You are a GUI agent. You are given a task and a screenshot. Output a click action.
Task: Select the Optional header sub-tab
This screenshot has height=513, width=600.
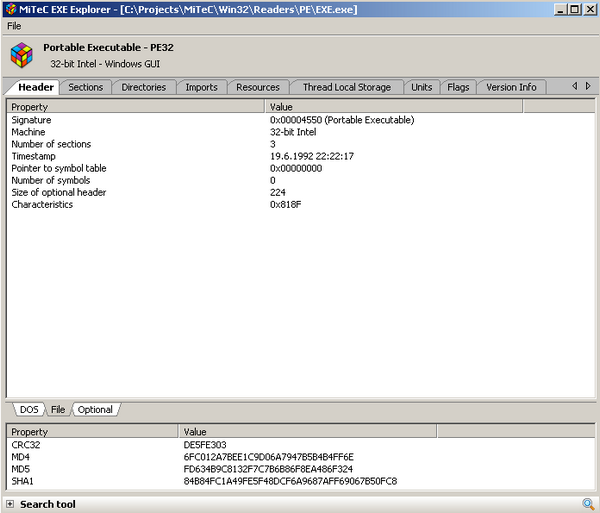[x=95, y=410]
